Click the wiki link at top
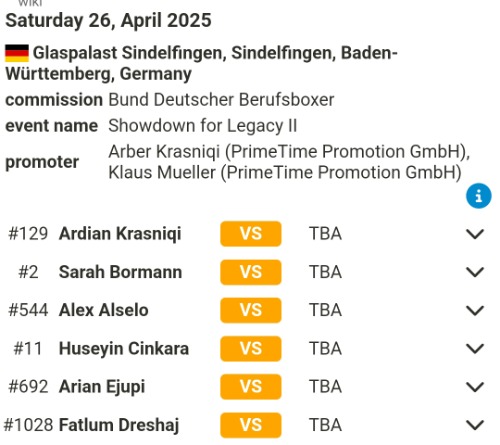The width and height of the screenshot is (500, 445). pos(30,3)
